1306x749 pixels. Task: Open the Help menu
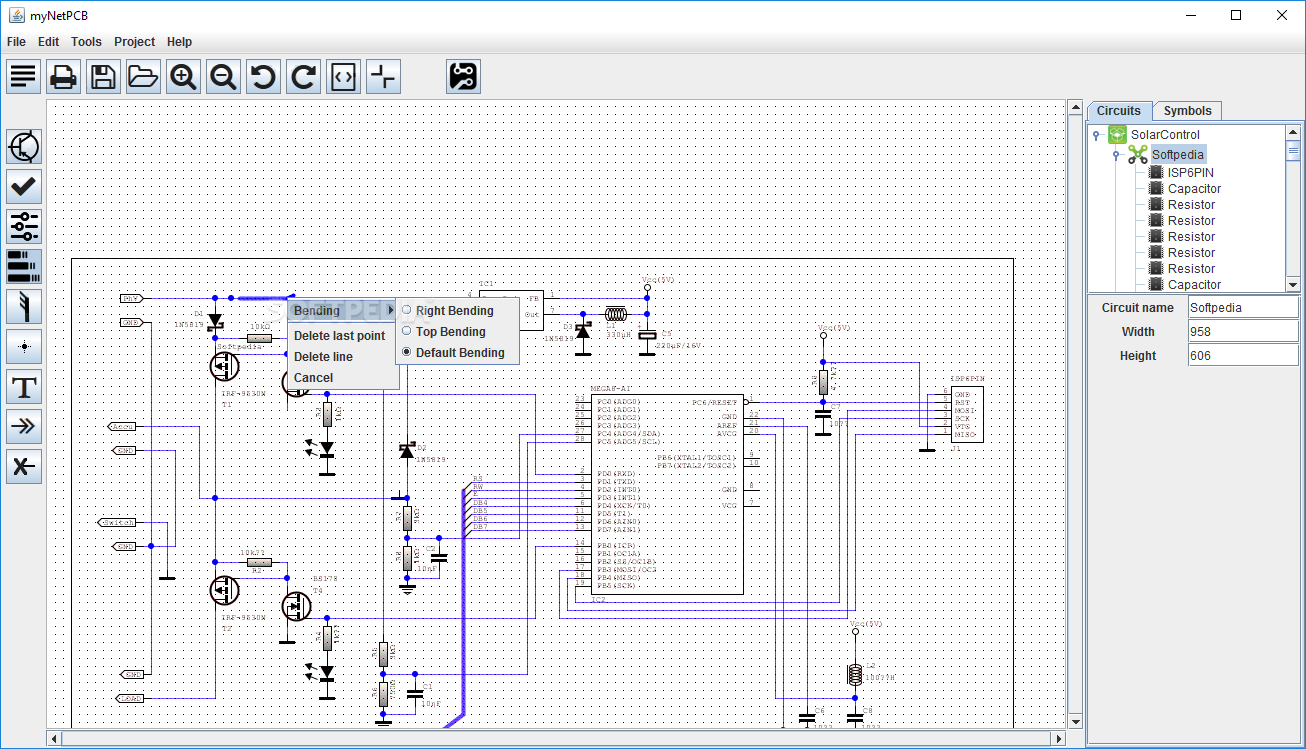pos(179,42)
